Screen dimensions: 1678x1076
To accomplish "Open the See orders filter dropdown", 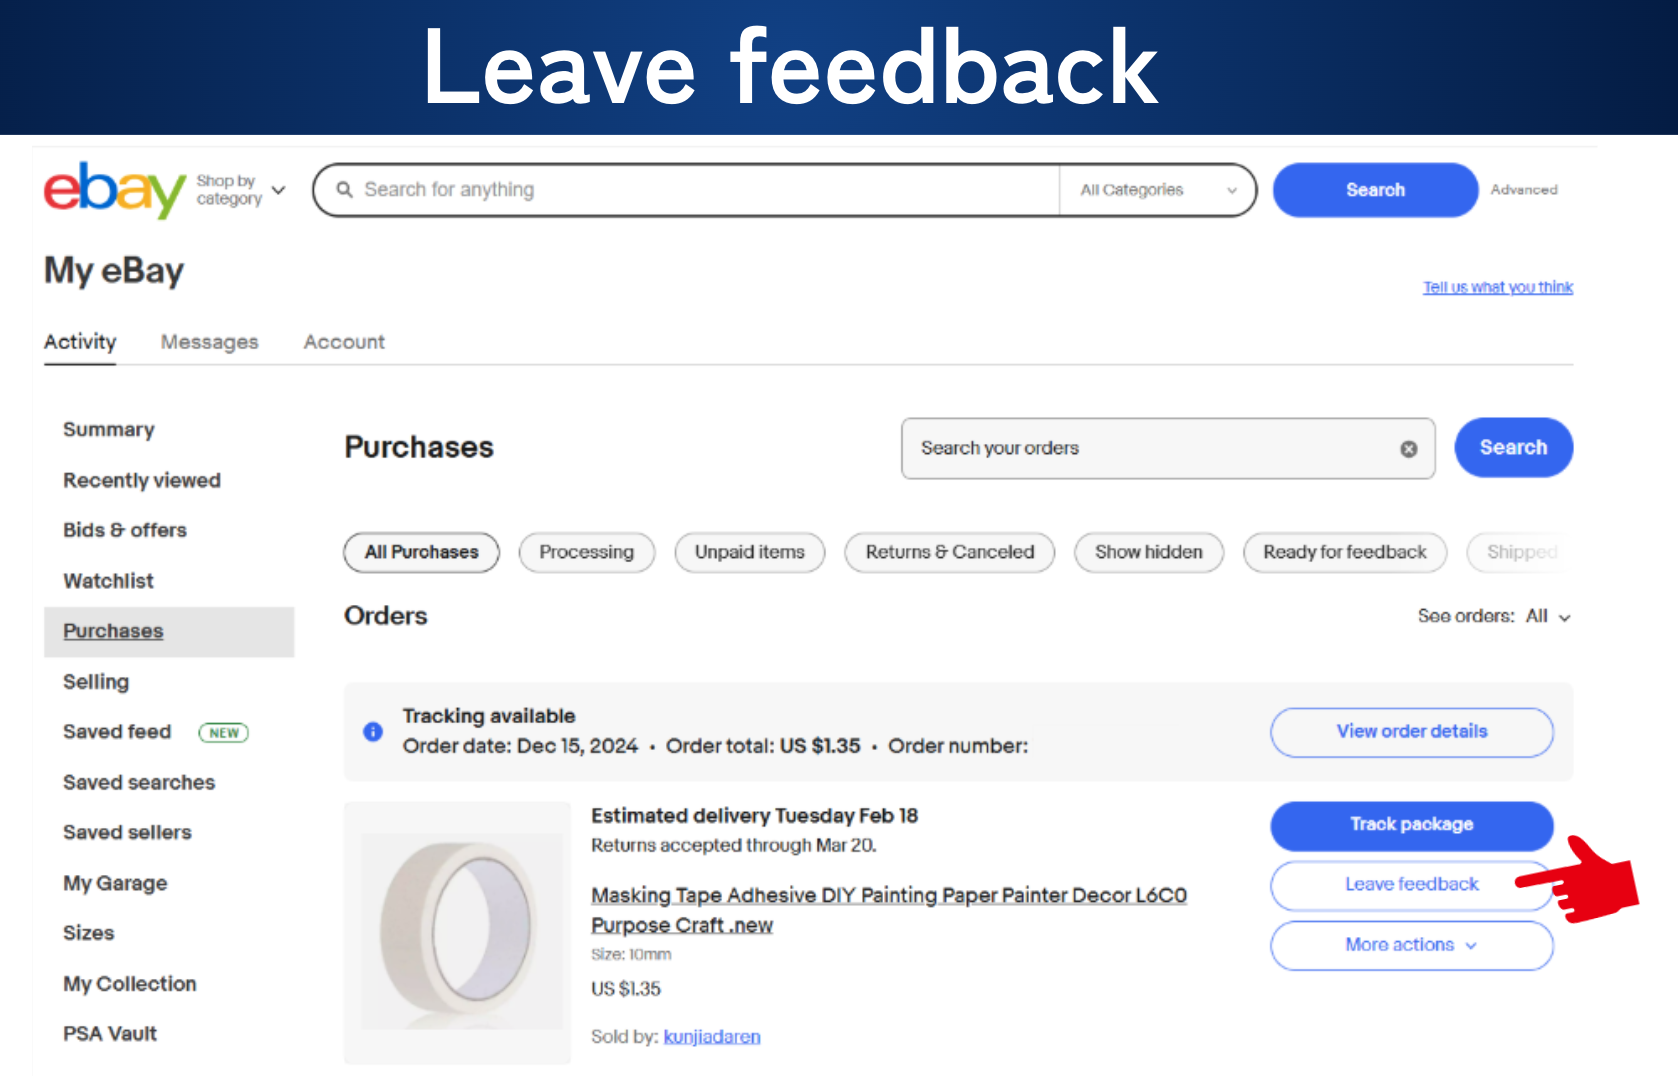I will pyautogui.click(x=1494, y=617).
